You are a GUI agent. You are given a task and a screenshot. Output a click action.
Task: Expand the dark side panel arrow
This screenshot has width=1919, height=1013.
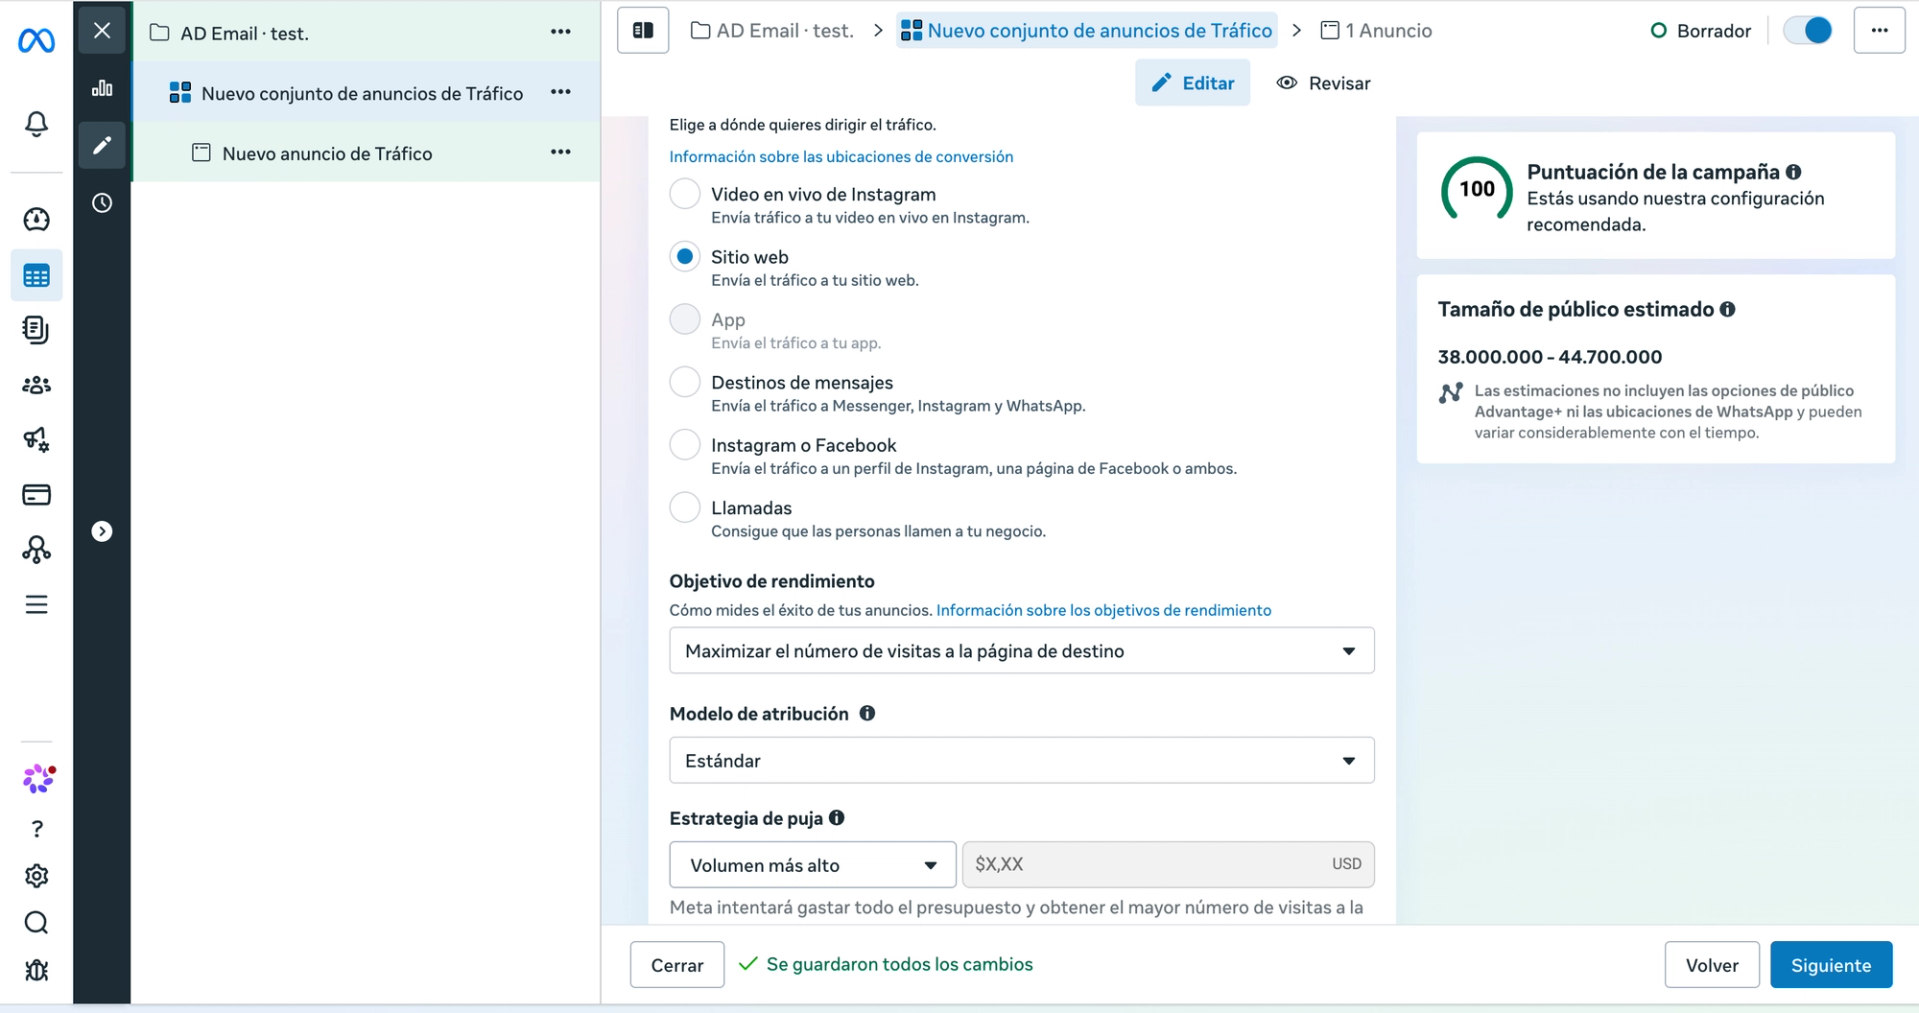tap(102, 531)
